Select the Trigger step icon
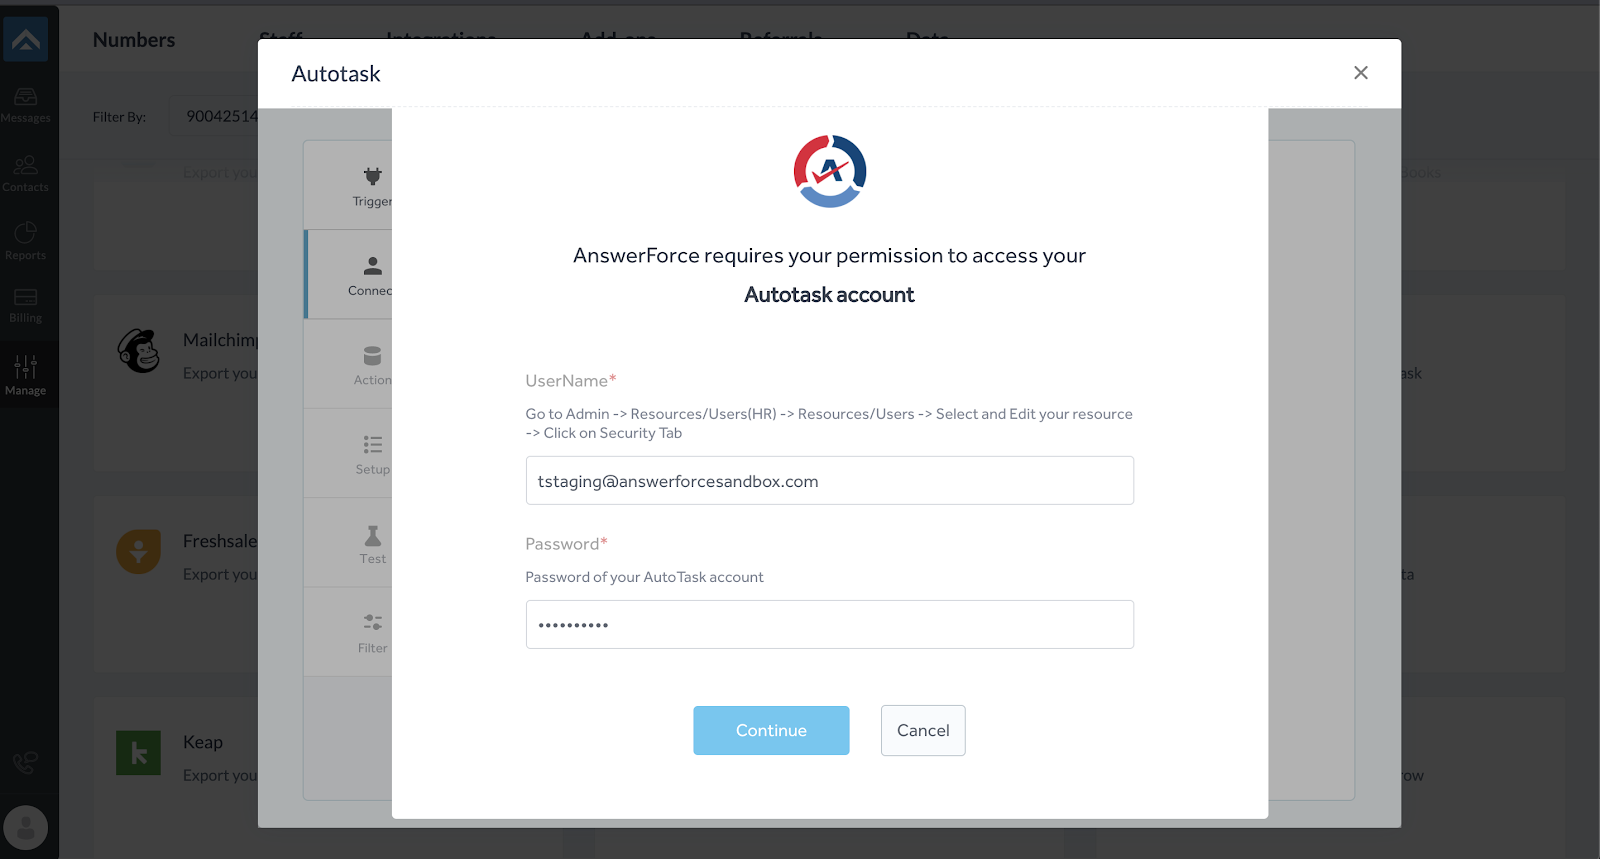1600x859 pixels. tap(372, 177)
